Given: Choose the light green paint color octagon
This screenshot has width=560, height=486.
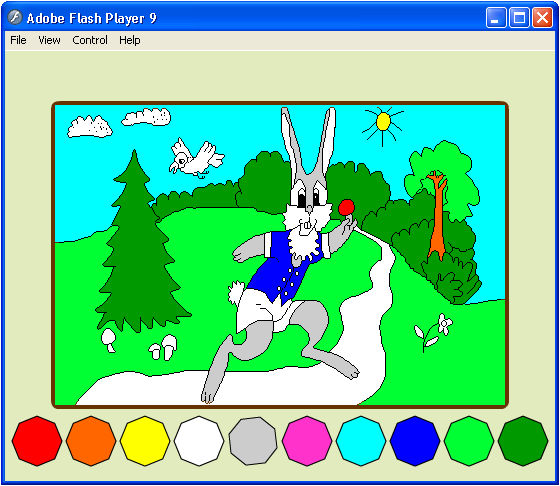Looking at the screenshot, I should (469, 441).
